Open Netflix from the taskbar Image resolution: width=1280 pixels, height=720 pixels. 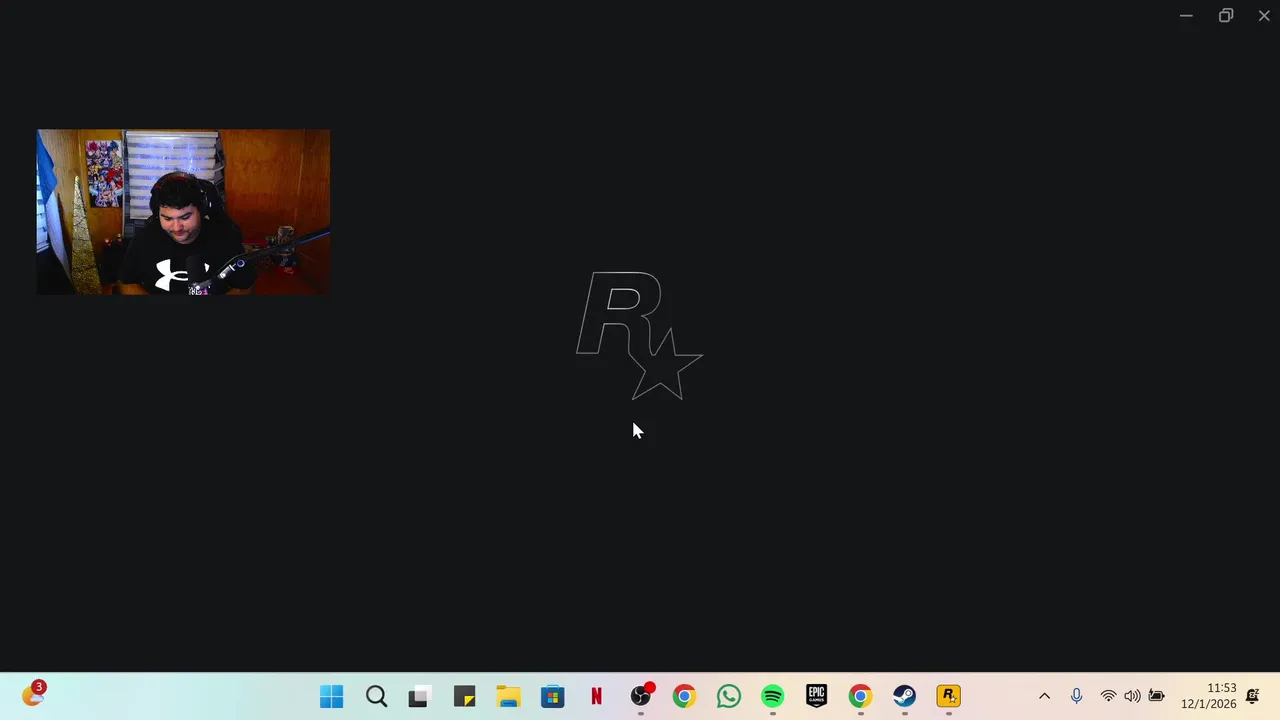[x=596, y=696]
